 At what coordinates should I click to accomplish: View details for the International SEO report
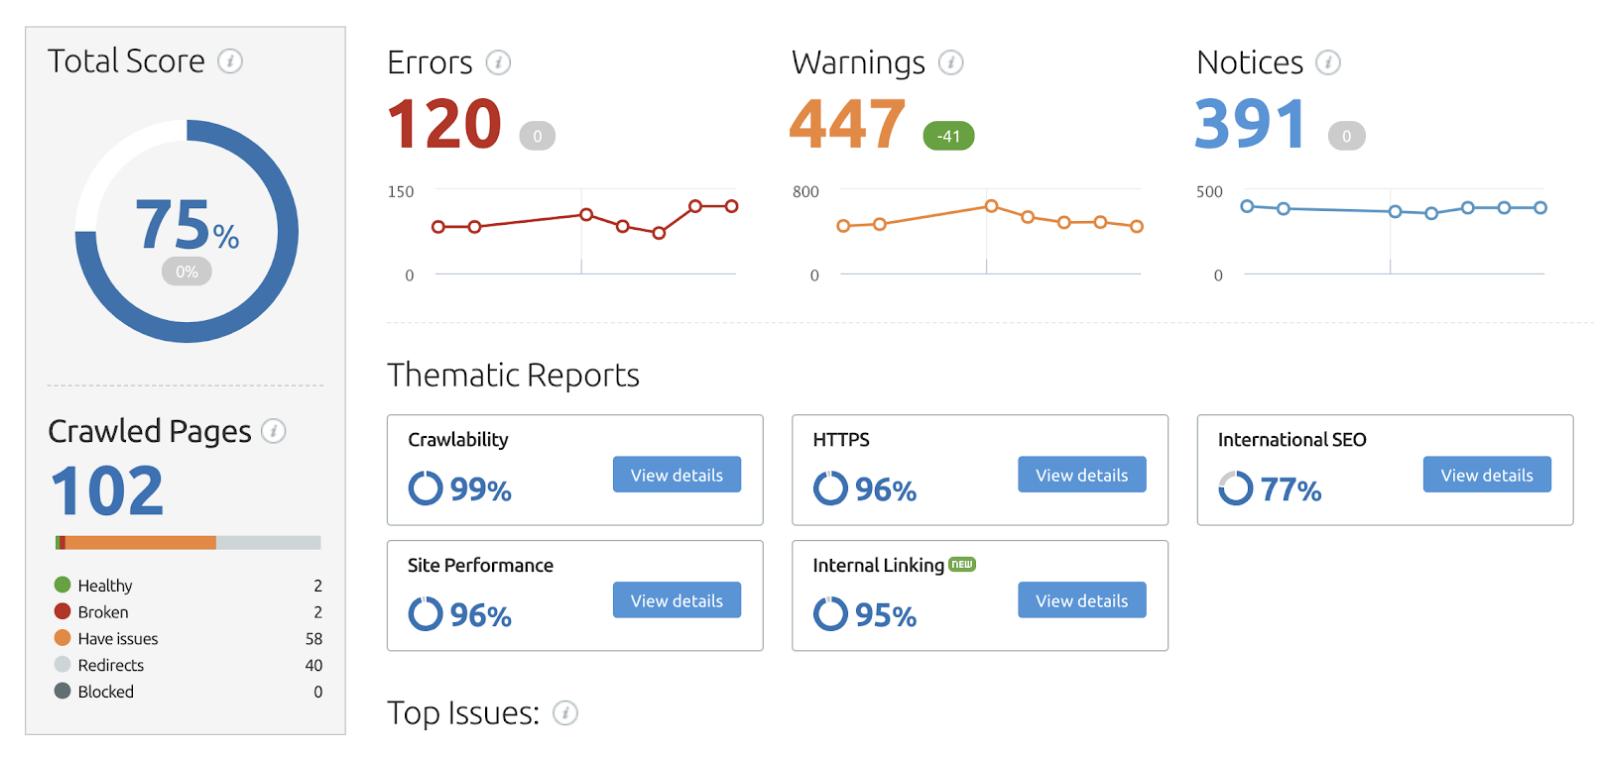click(1486, 474)
